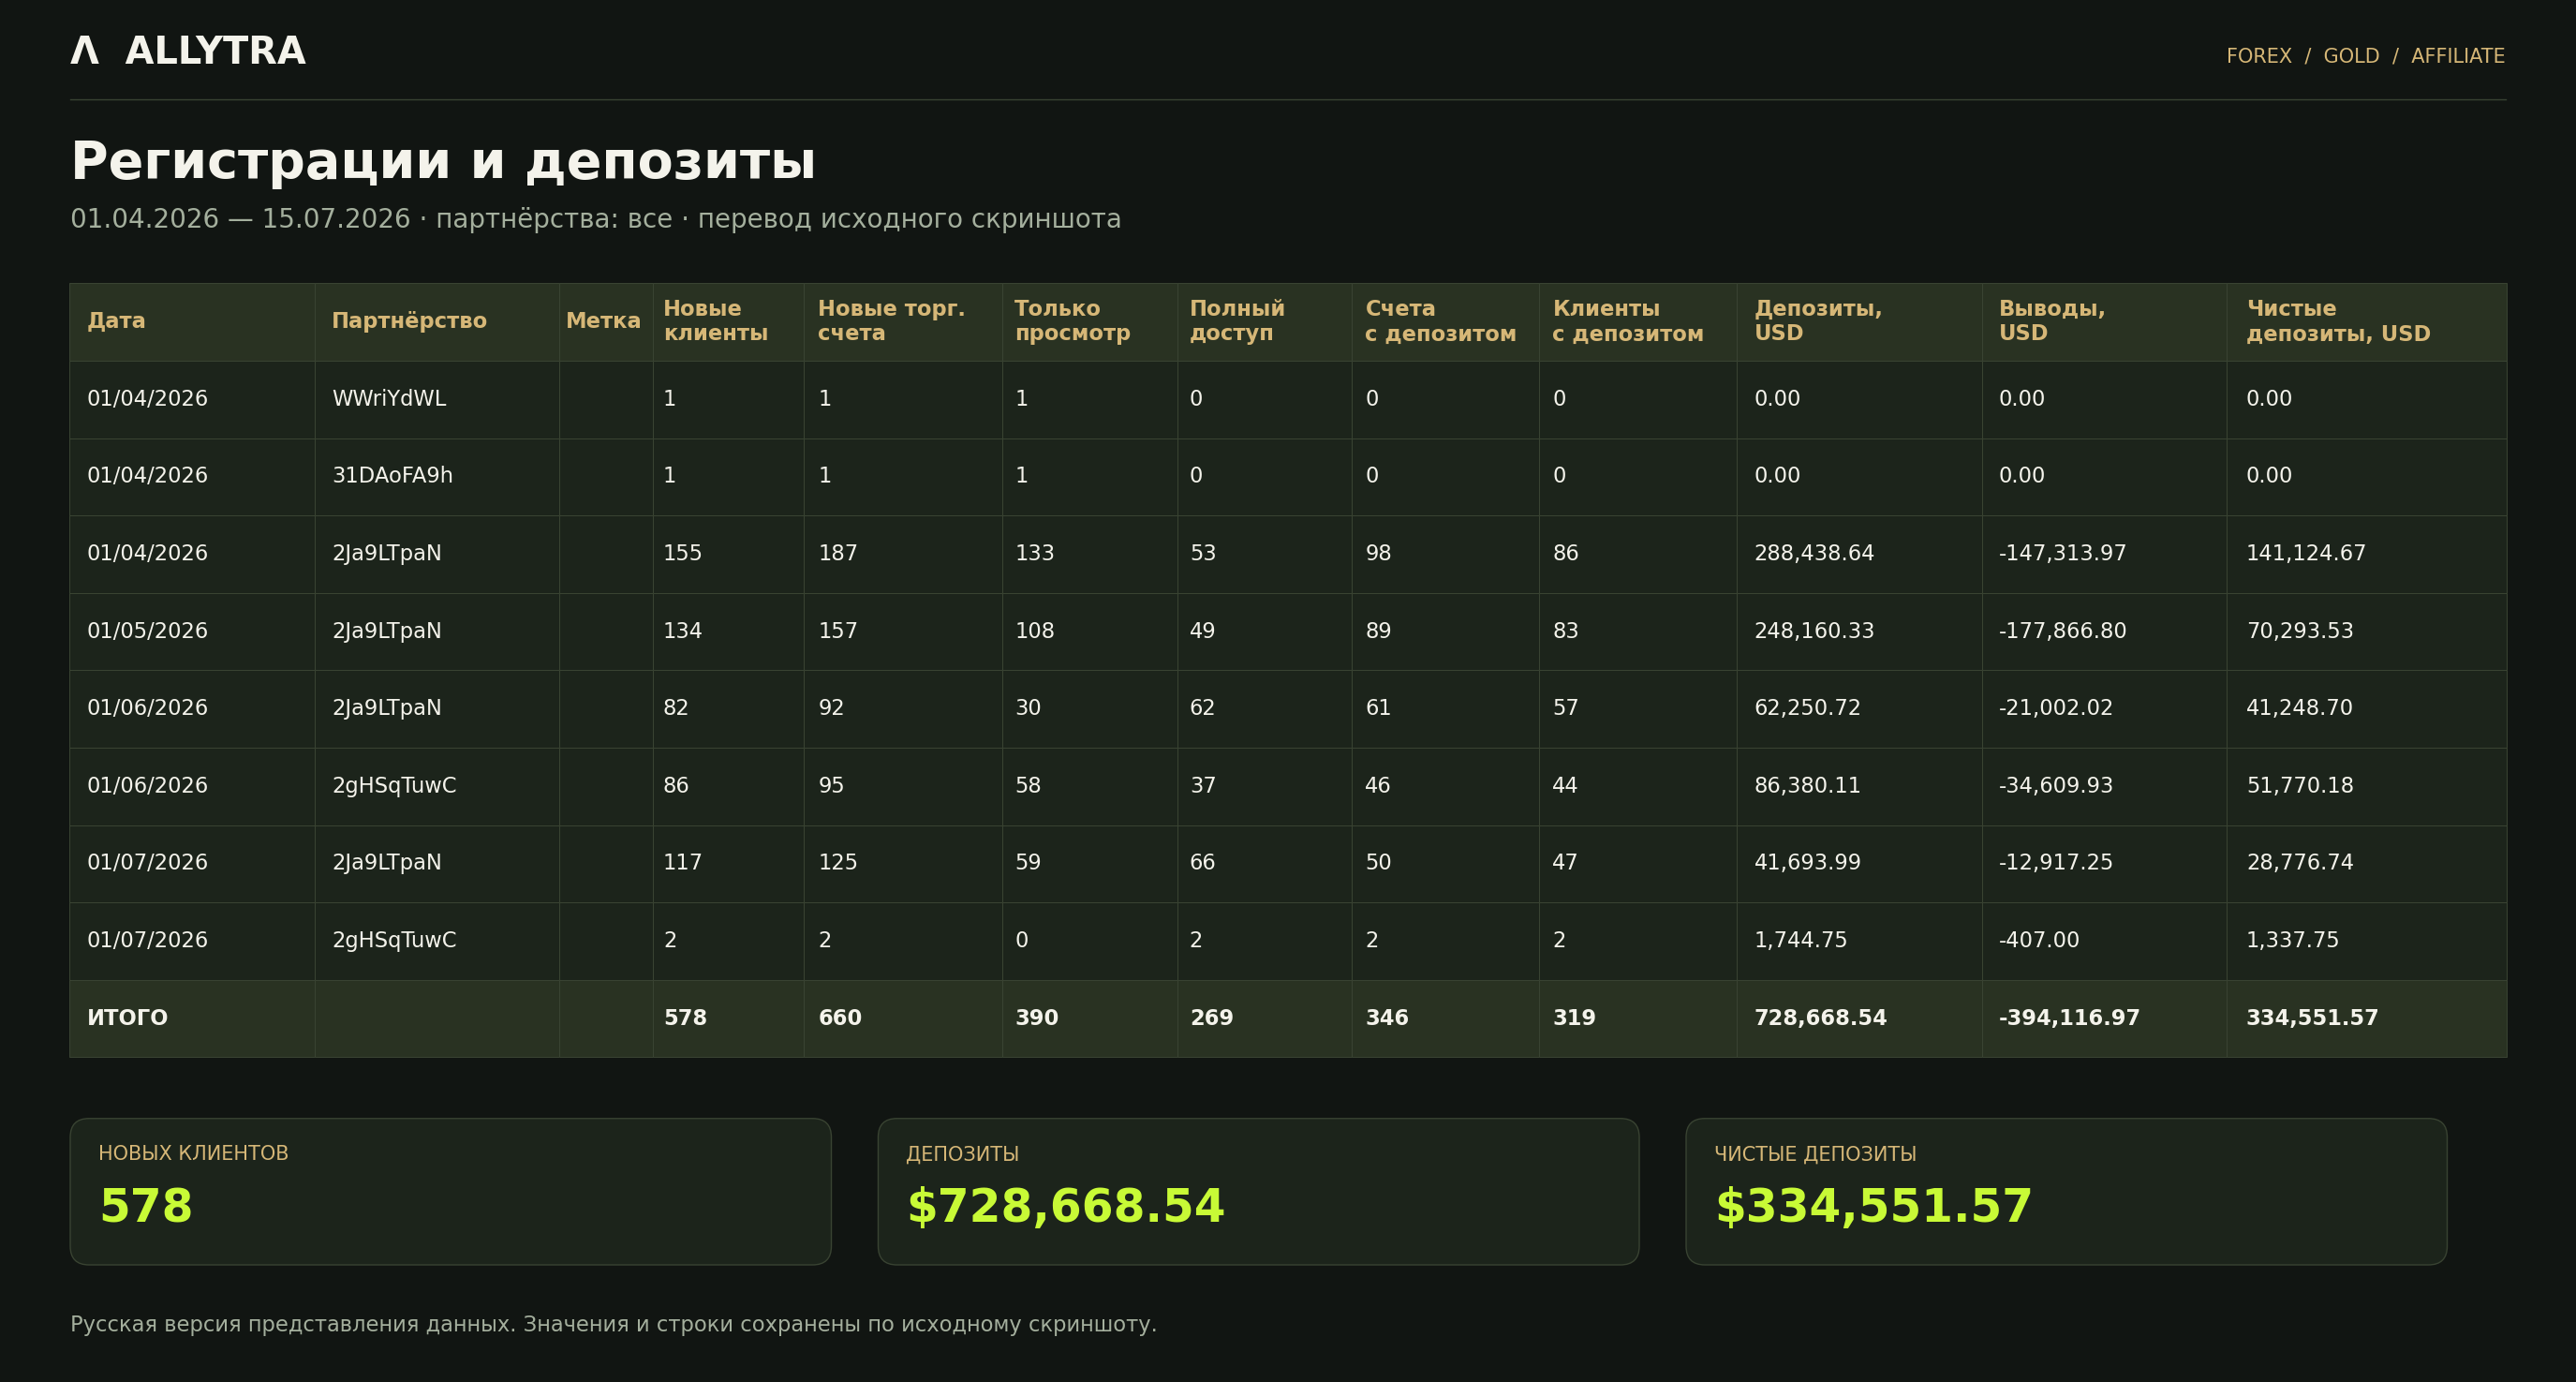2576x1382 pixels.
Task: Click the deposit value 62,250.72
Action: pyautogui.click(x=1807, y=708)
